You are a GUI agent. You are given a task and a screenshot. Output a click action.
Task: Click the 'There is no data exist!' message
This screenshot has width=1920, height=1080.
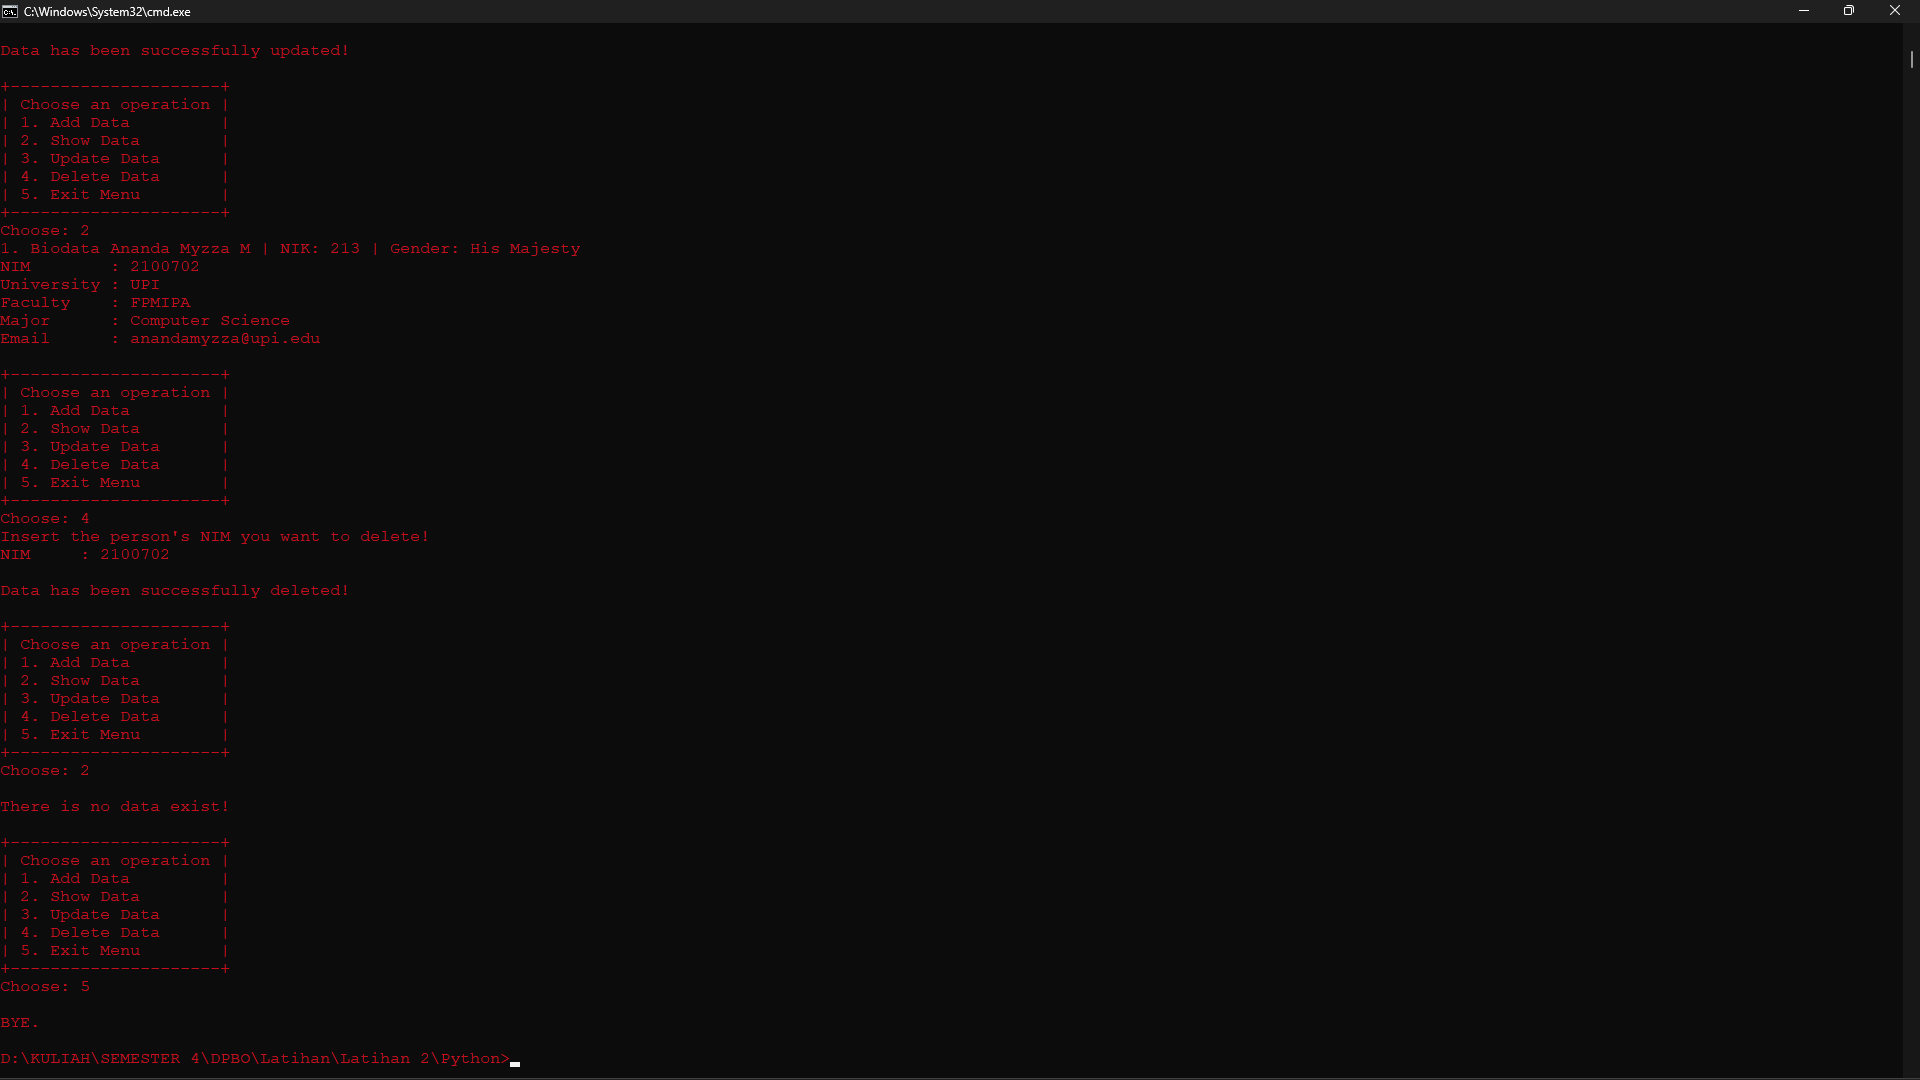pos(114,806)
